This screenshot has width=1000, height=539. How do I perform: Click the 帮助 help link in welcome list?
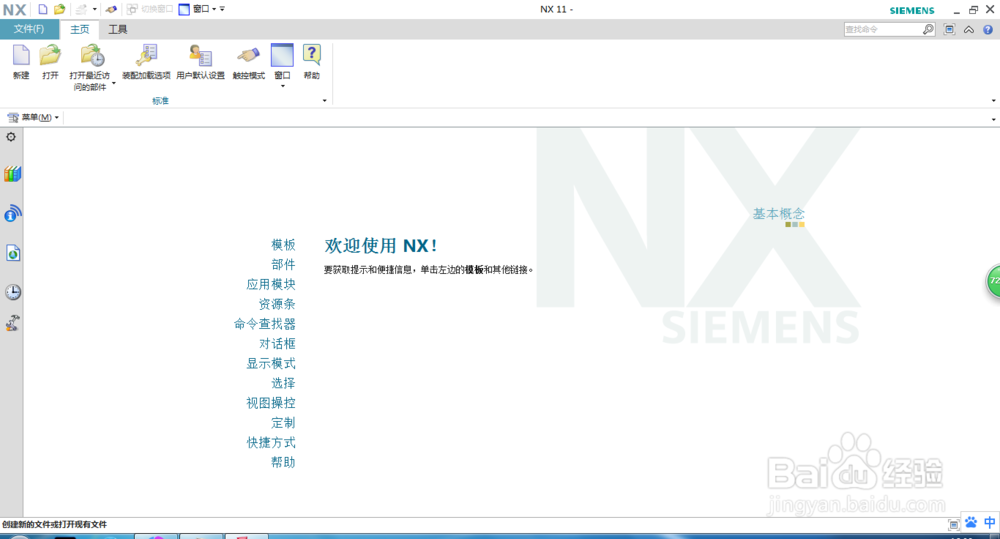pos(283,462)
